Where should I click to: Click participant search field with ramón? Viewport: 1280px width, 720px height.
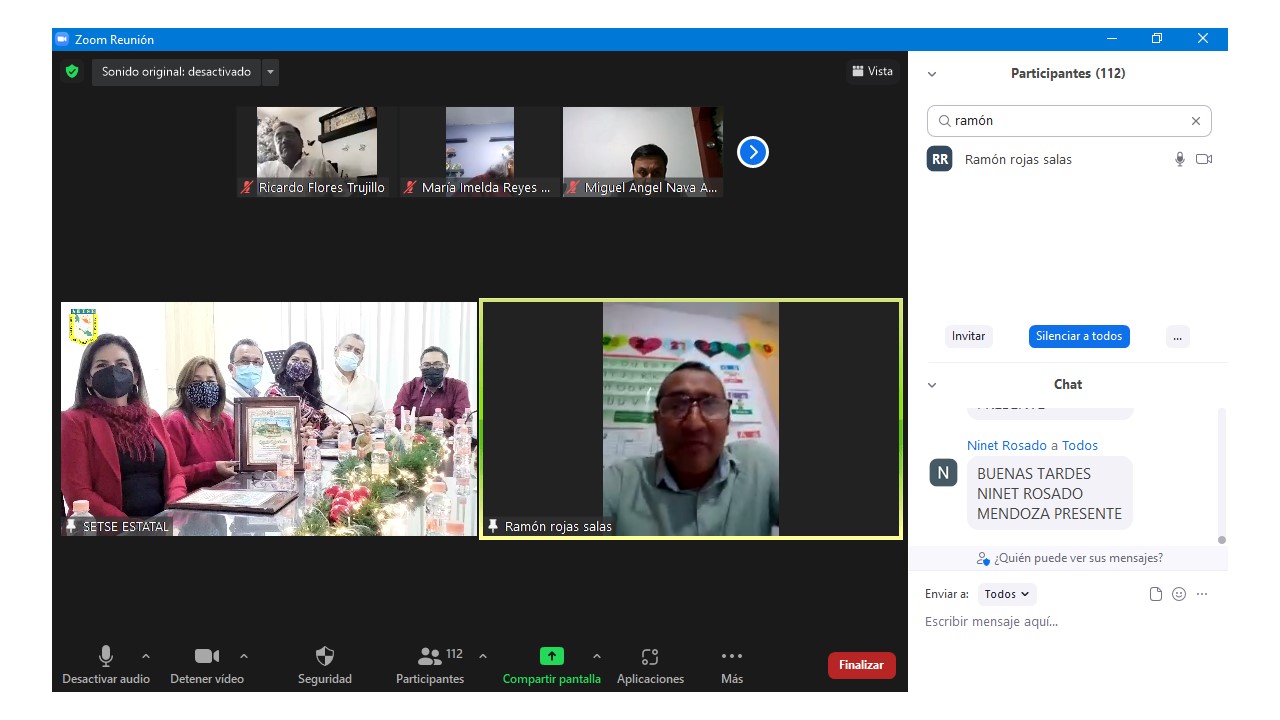pos(1069,121)
